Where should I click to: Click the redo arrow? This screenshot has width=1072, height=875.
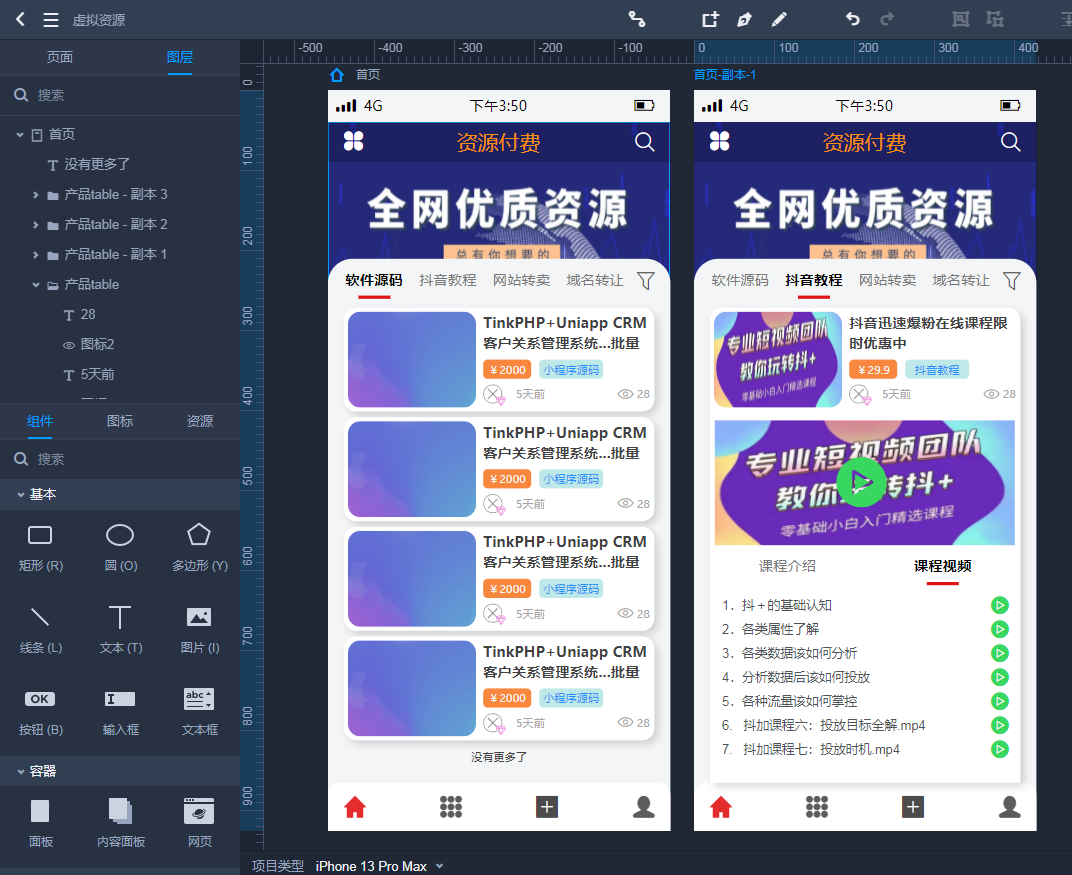point(887,18)
